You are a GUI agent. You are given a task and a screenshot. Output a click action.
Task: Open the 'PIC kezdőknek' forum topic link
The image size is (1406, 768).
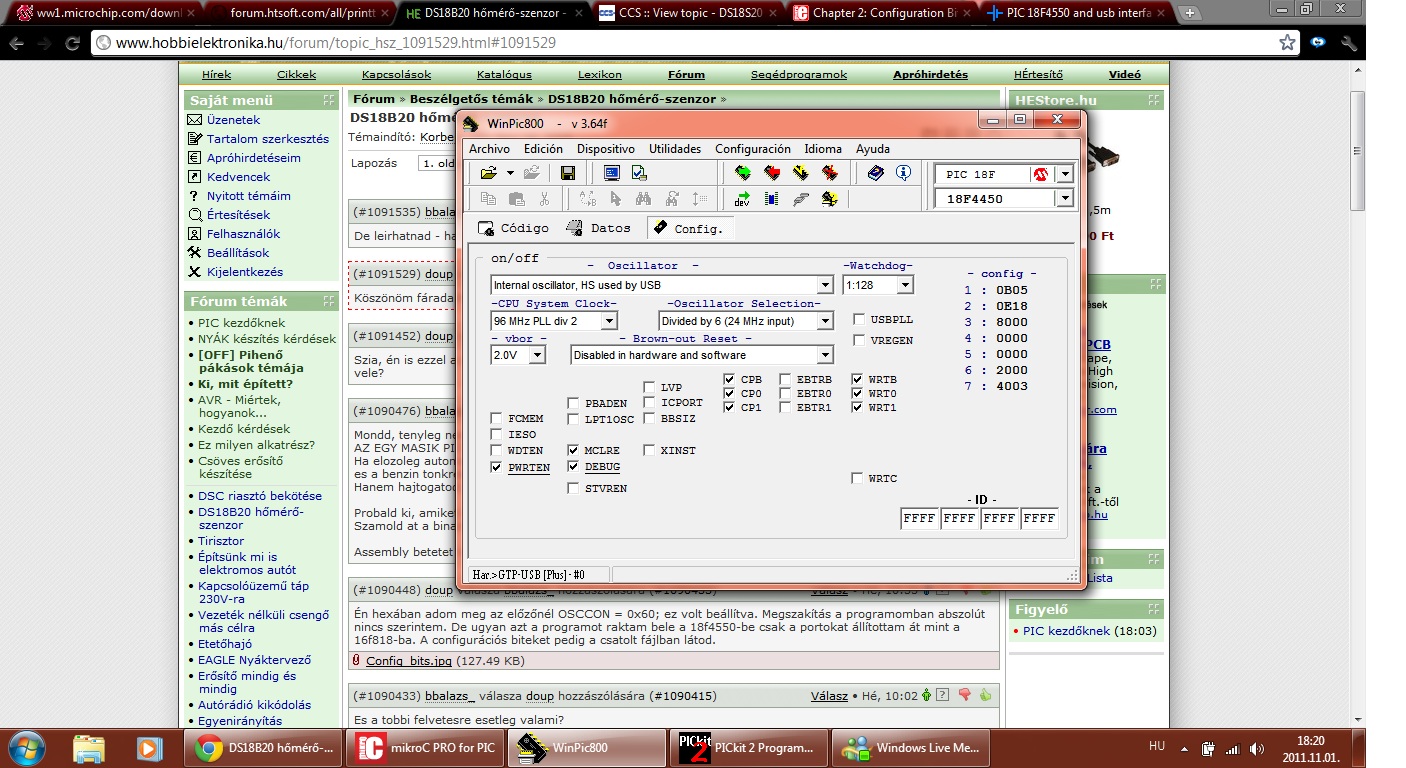(x=241, y=323)
